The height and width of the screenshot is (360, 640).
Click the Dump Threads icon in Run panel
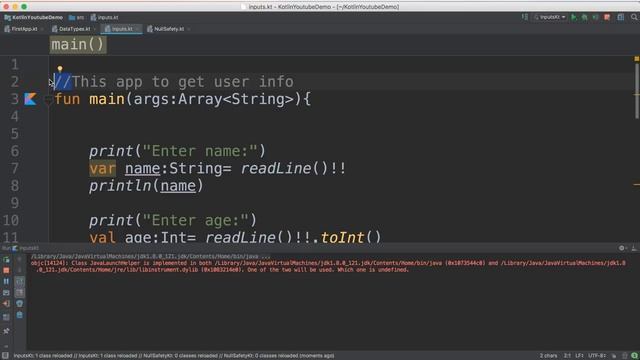6,293
